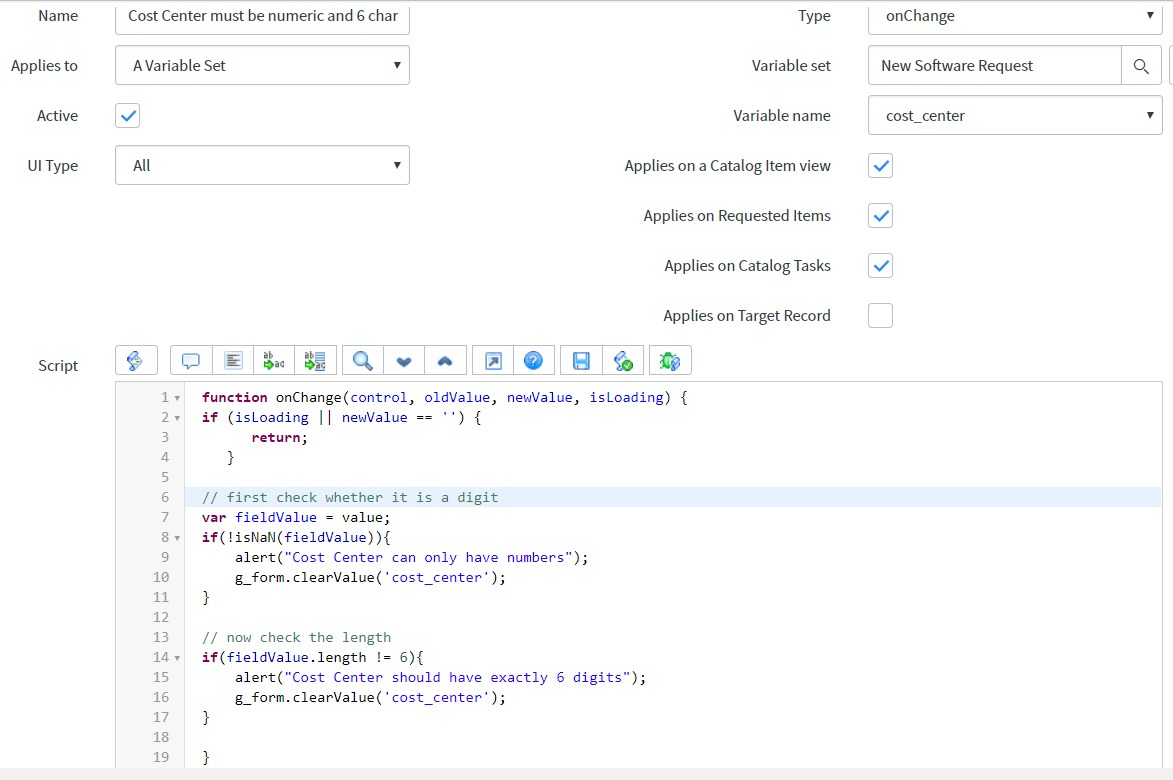The width and height of the screenshot is (1173, 780).
Task: Enable Applies on Target Record checkbox
Action: [x=880, y=316]
